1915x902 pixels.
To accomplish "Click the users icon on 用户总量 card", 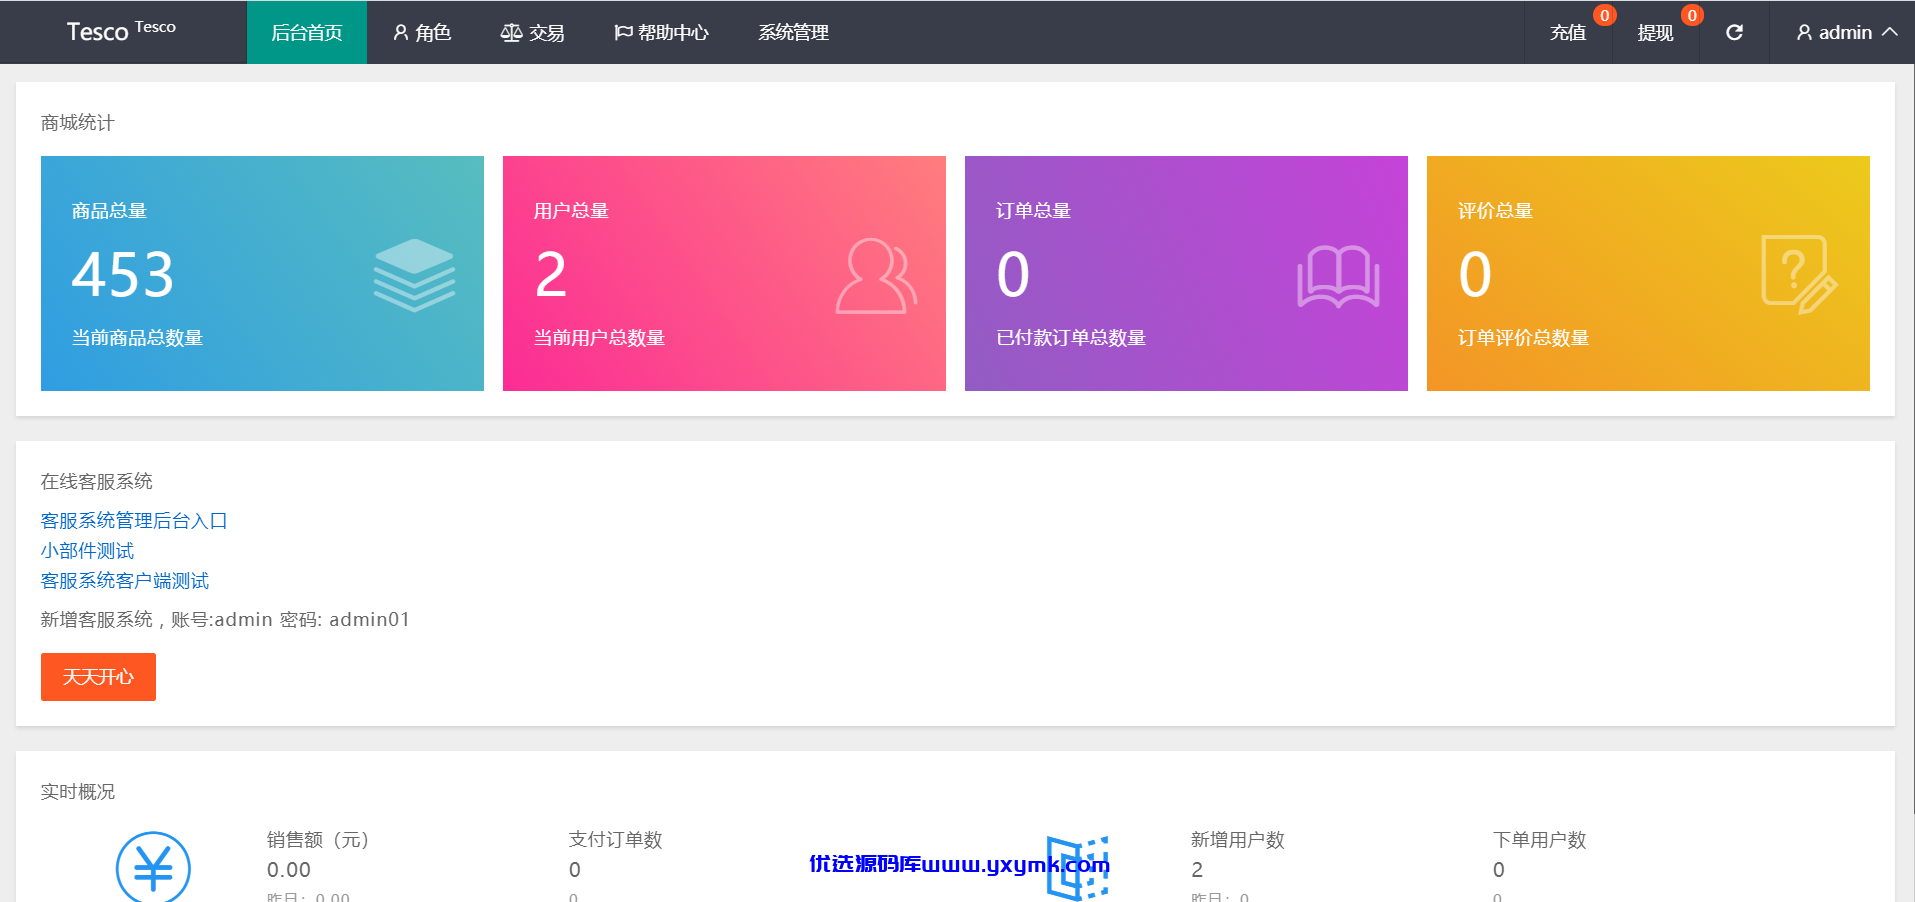I will pos(876,276).
